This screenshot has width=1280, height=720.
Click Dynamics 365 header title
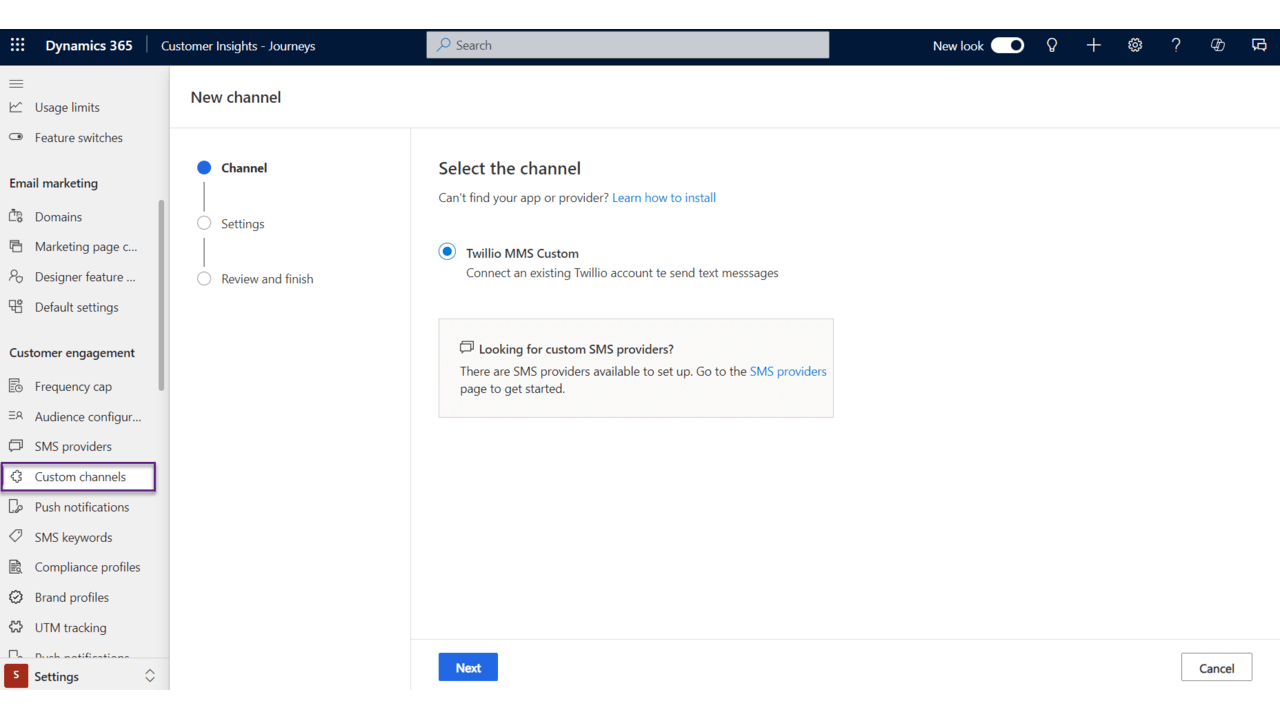point(89,45)
